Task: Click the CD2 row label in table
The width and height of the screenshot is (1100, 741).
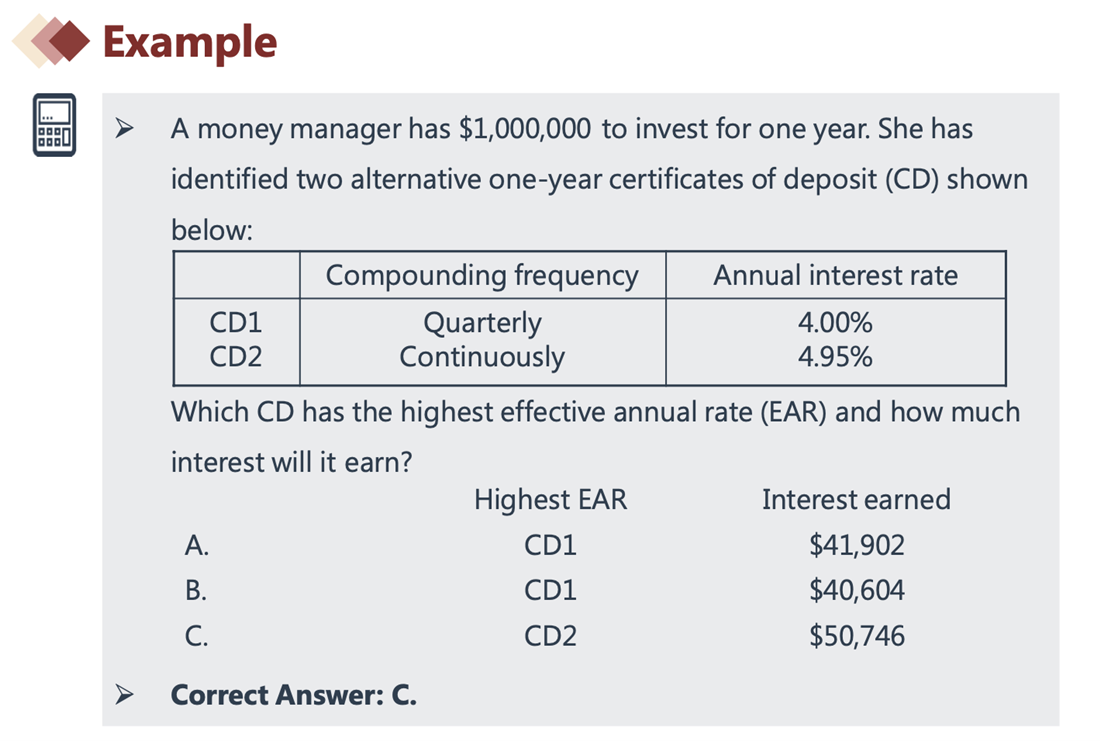Action: pos(236,356)
